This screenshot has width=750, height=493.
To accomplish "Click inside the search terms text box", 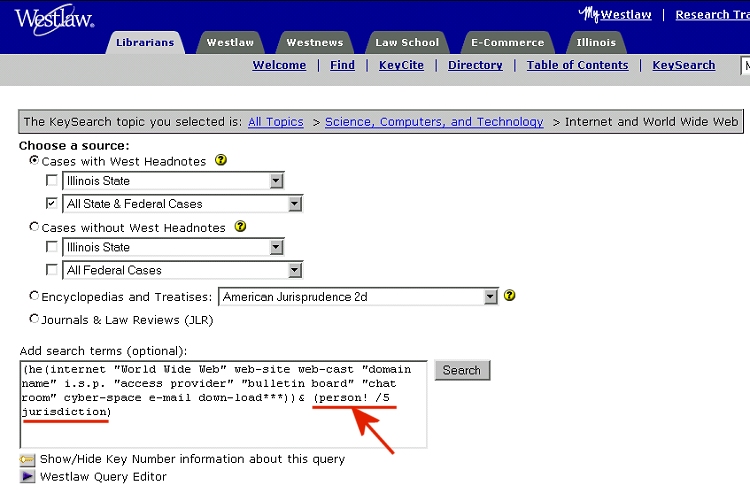I will [x=223, y=405].
